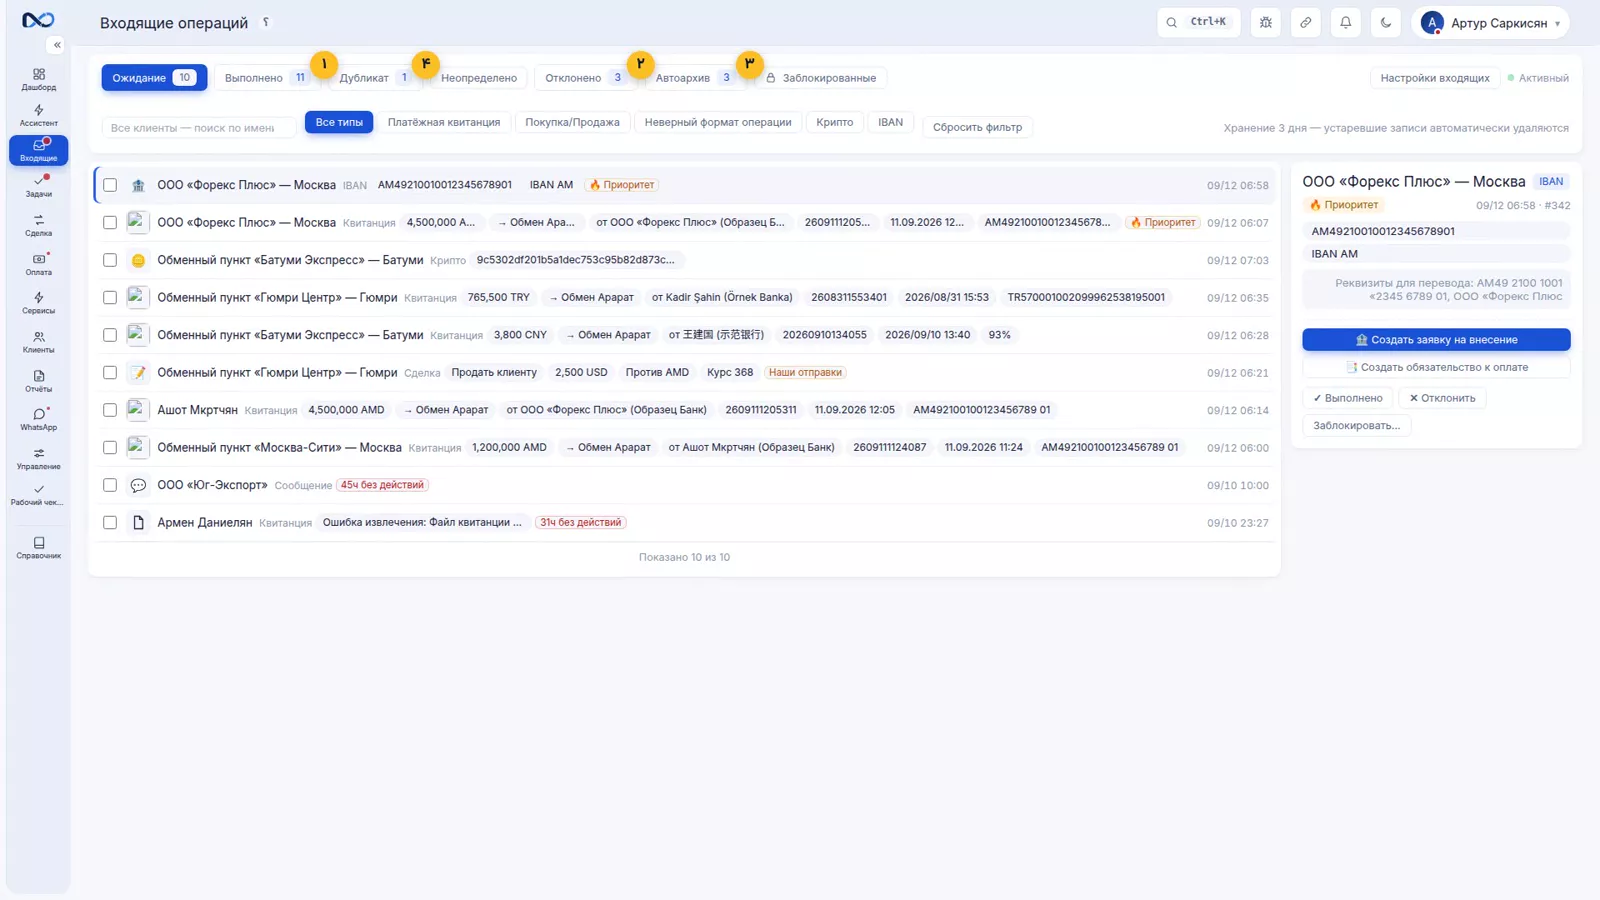Viewport: 1600px width, 900px height.
Task: Focus the Все клиенты search field
Action: [x=198, y=127]
